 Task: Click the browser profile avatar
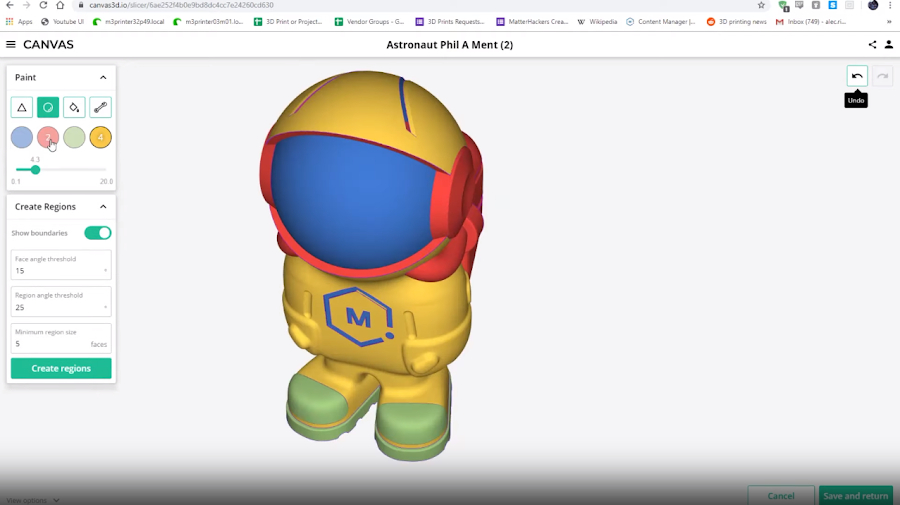point(873,5)
